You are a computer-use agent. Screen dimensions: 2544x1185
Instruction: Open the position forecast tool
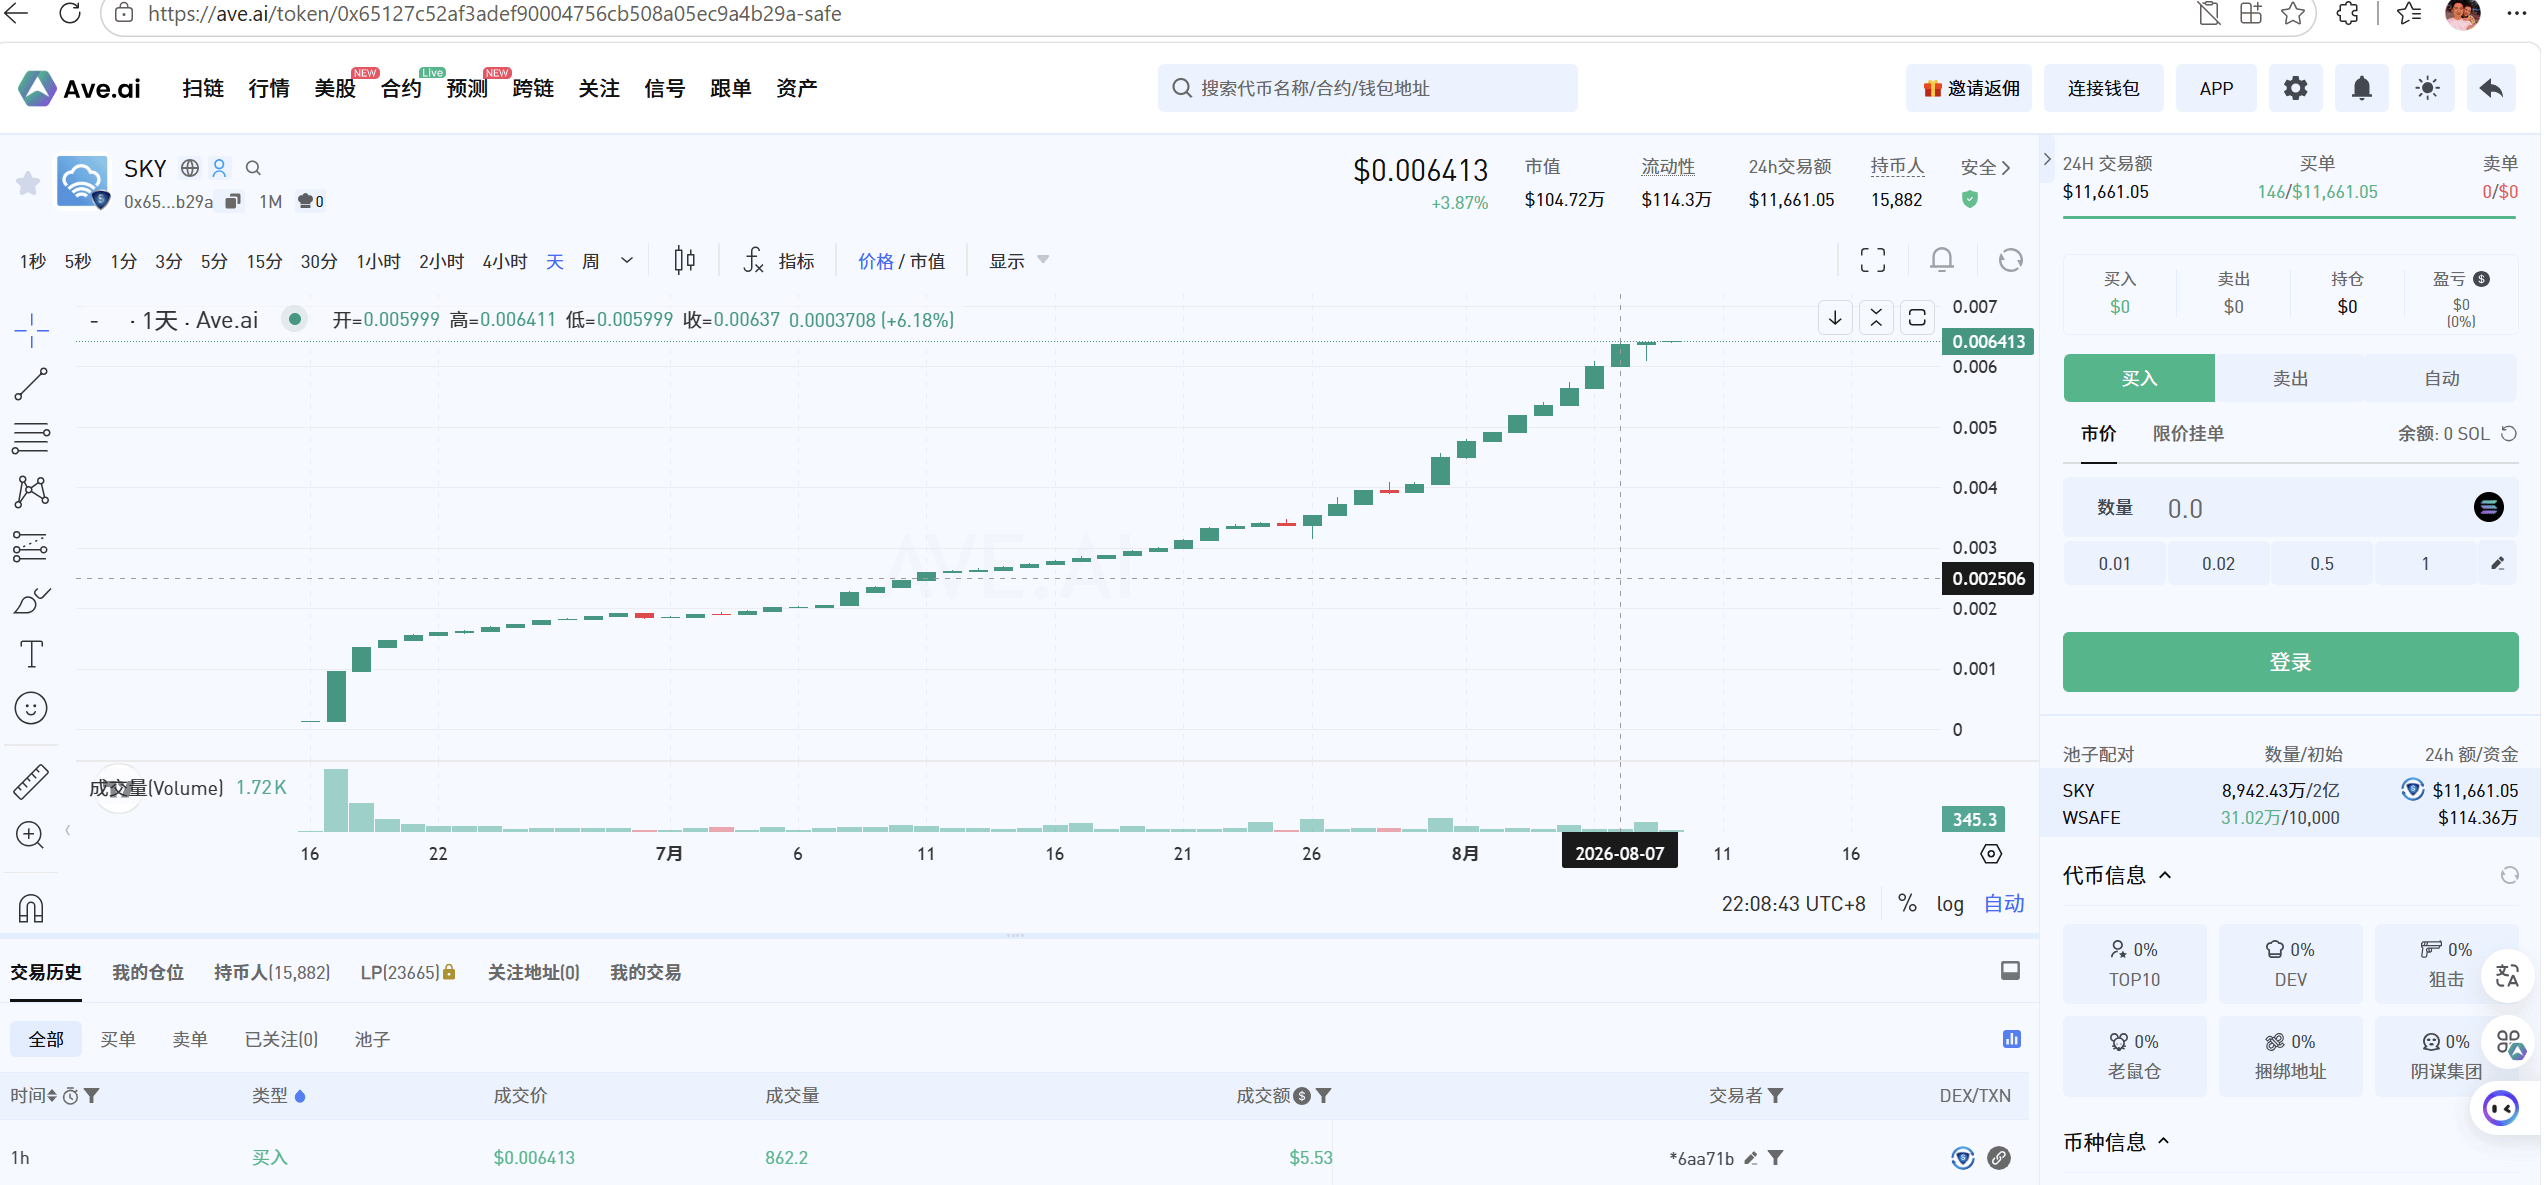(31, 546)
